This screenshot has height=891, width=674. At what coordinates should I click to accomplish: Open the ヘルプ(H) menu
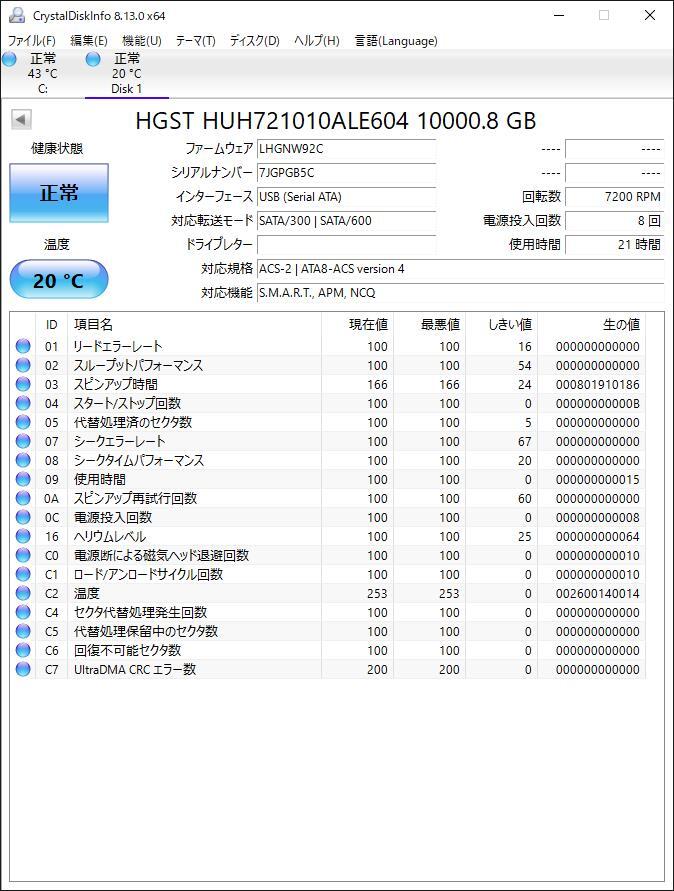click(317, 40)
